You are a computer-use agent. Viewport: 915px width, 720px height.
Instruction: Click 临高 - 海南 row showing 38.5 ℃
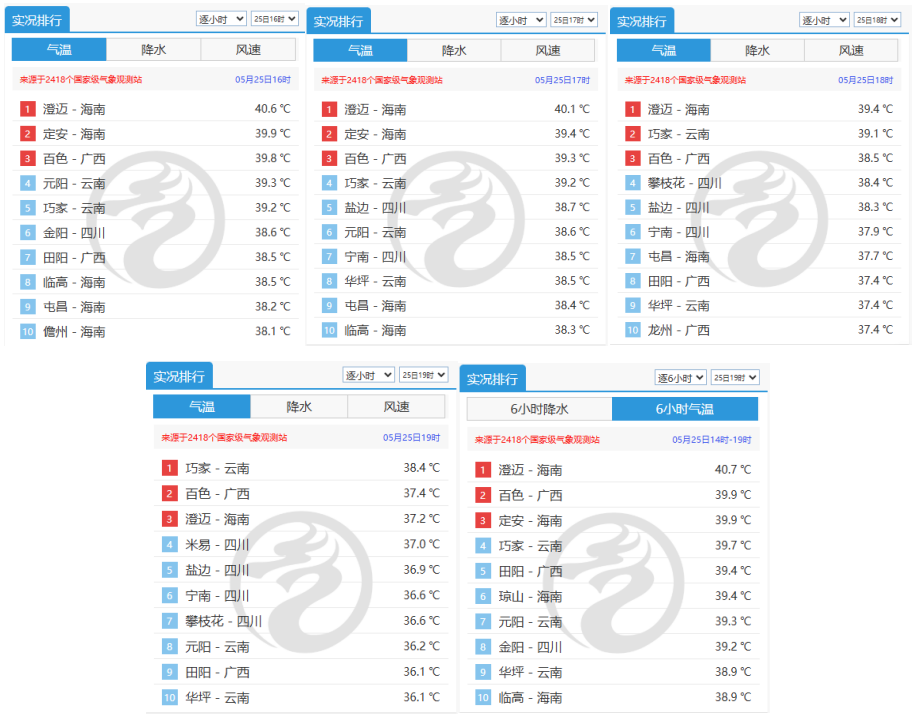pyautogui.click(x=155, y=282)
